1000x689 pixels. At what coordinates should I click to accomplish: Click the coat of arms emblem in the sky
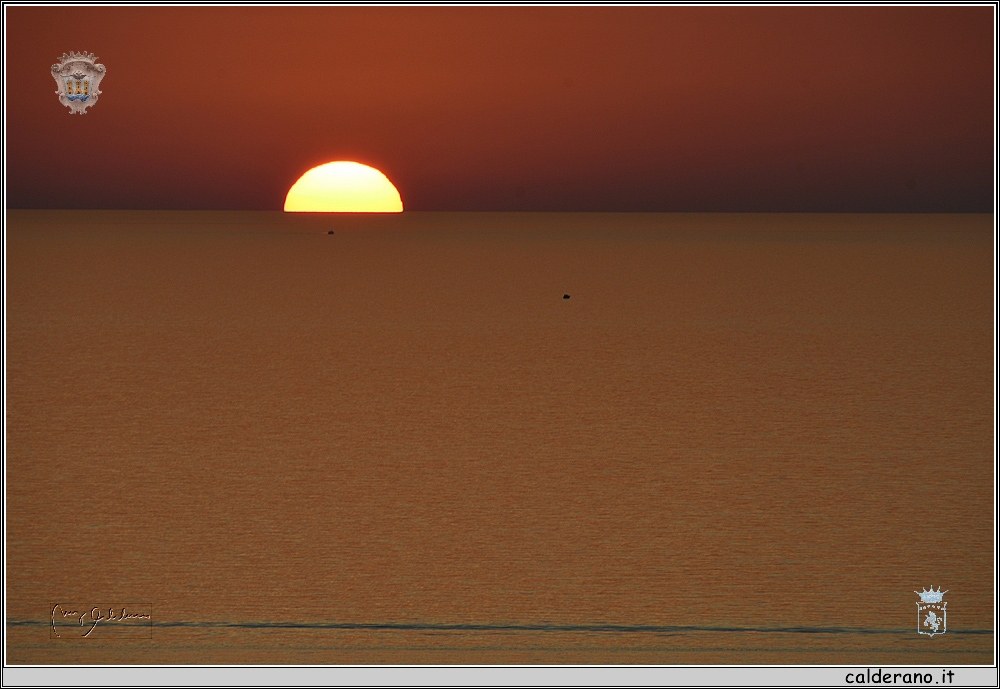pyautogui.click(x=78, y=82)
